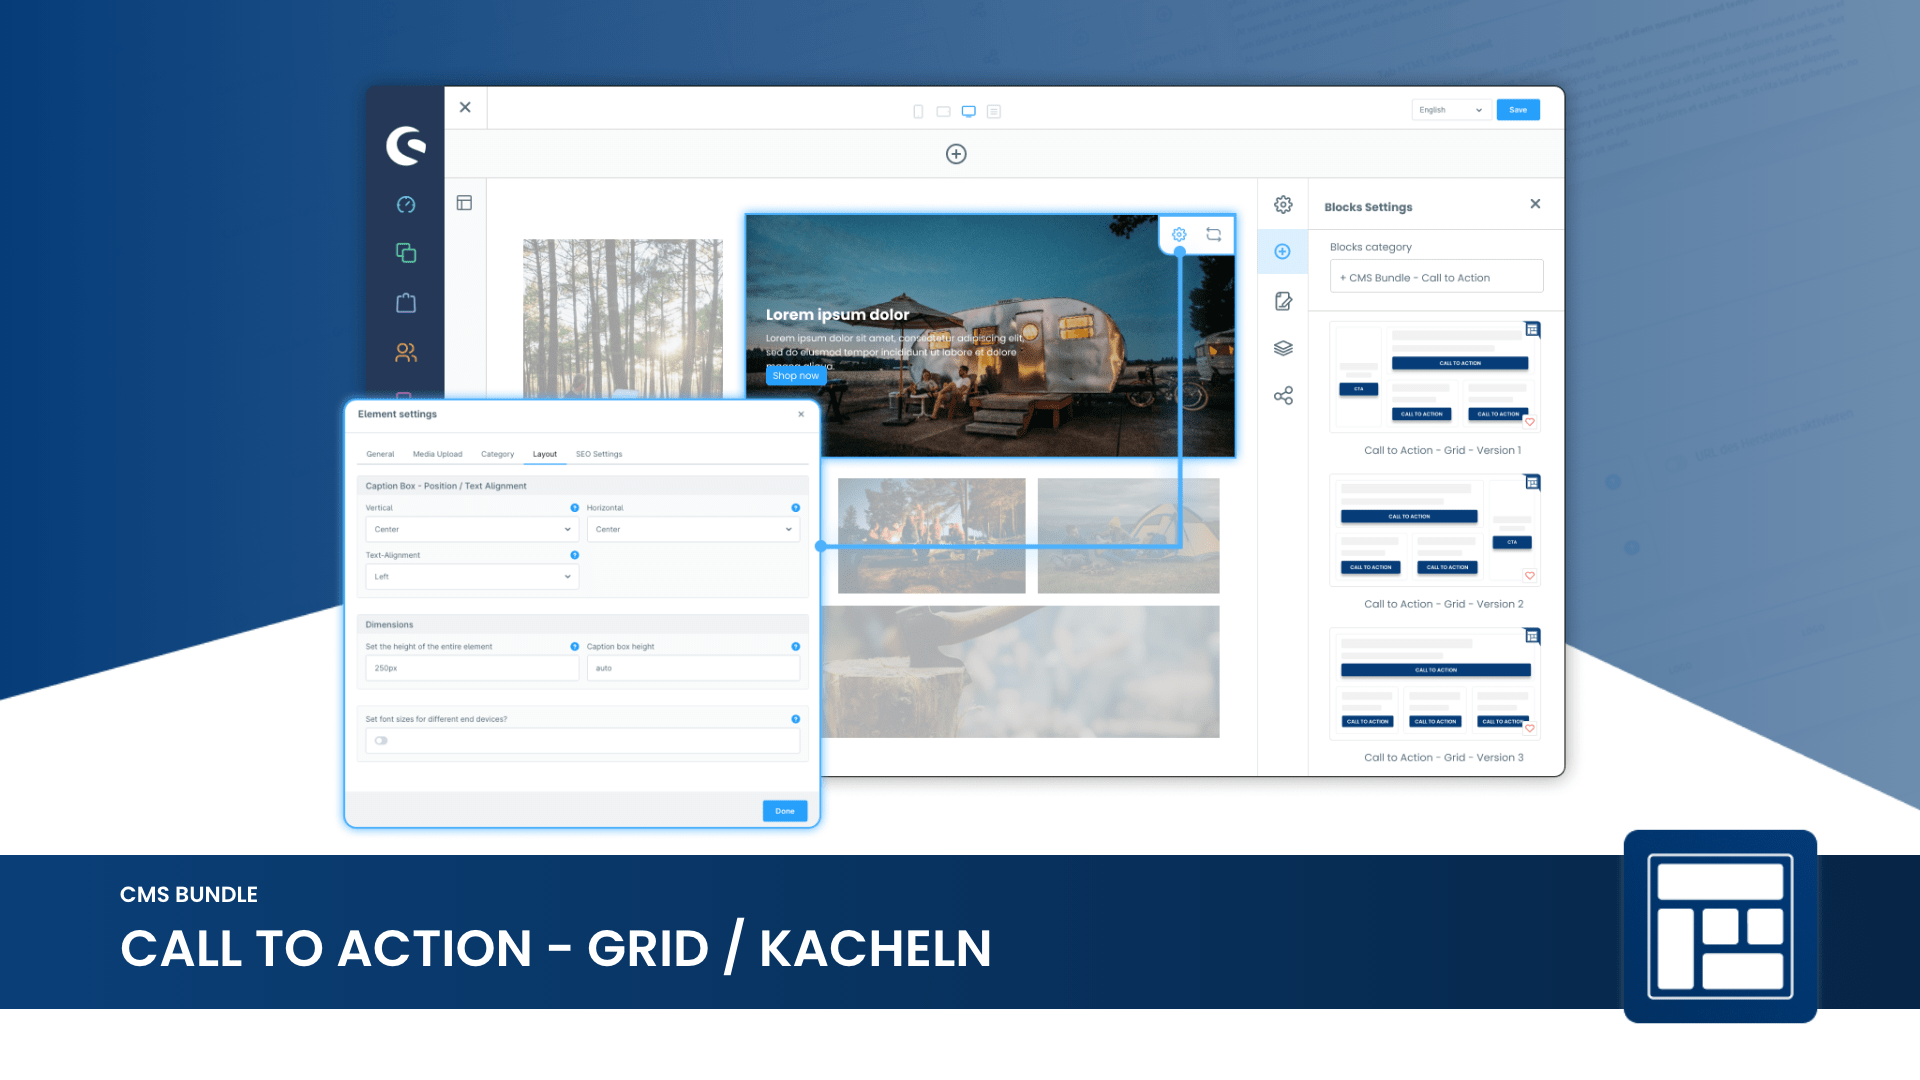Open the English language dropdown

coord(1450,110)
